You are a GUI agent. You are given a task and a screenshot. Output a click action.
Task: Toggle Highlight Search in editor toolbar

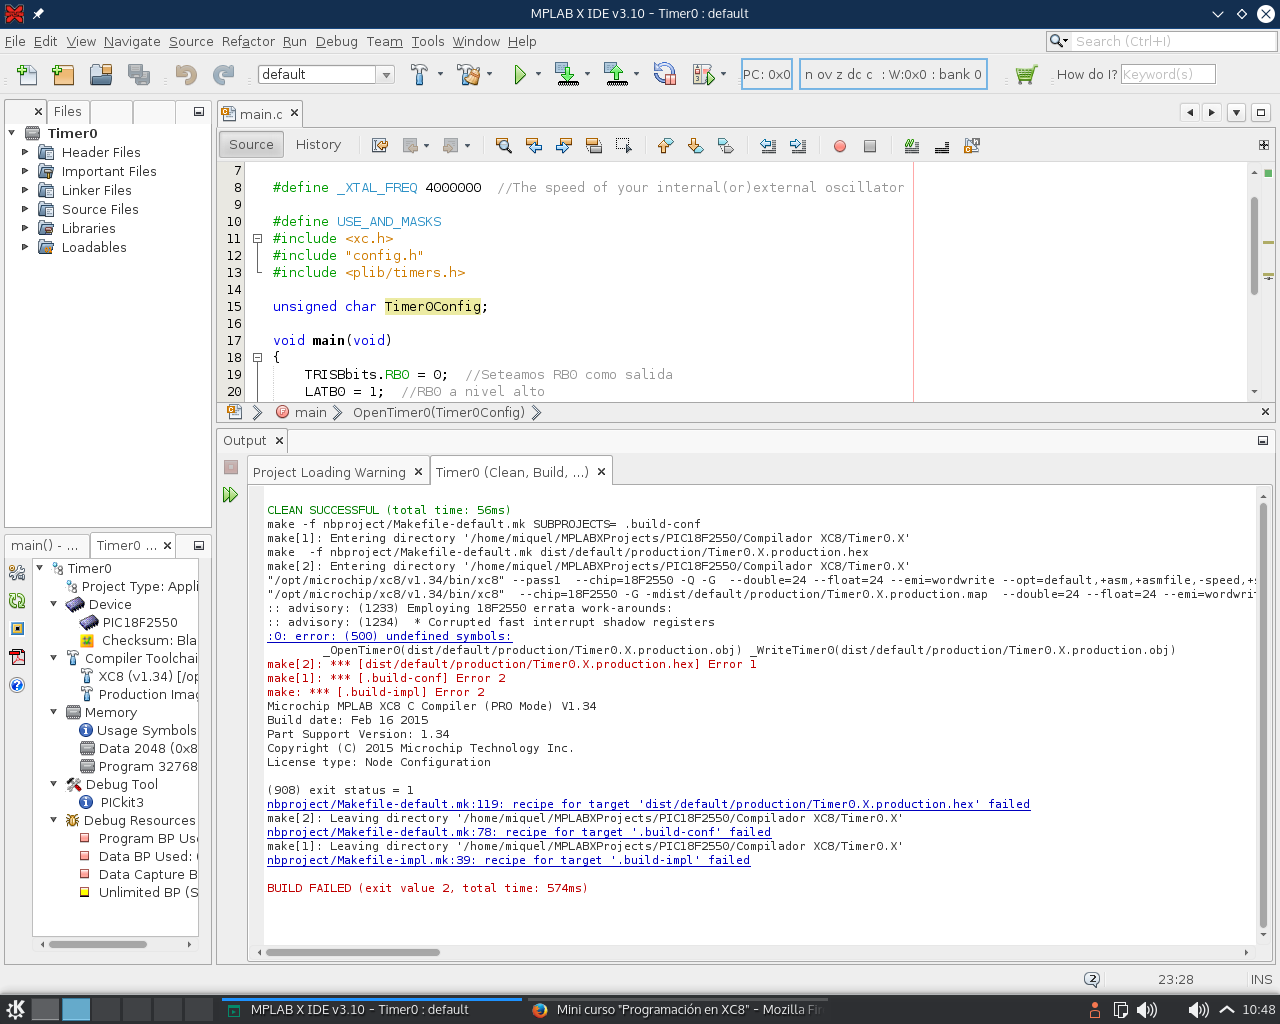click(x=594, y=146)
